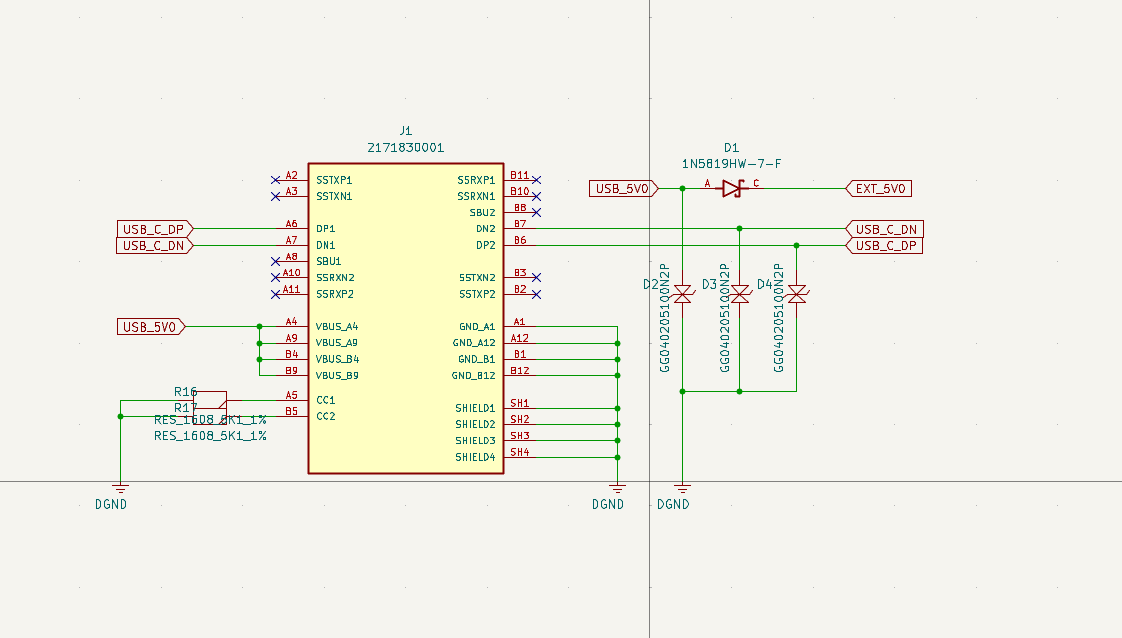Click the USB_C_DP global label on the B6 line
The height and width of the screenshot is (638, 1122).
pos(884,245)
